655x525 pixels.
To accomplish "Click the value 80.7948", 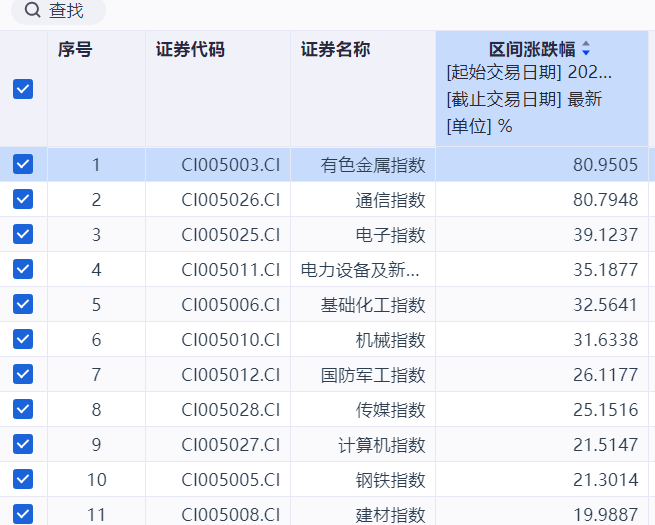I will (x=605, y=200).
